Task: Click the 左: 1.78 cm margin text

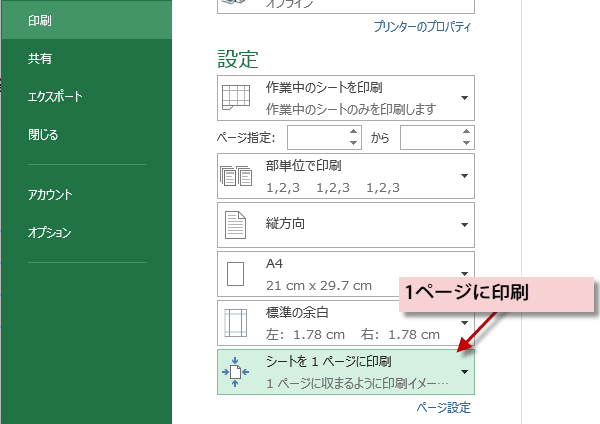Action: pos(305,334)
